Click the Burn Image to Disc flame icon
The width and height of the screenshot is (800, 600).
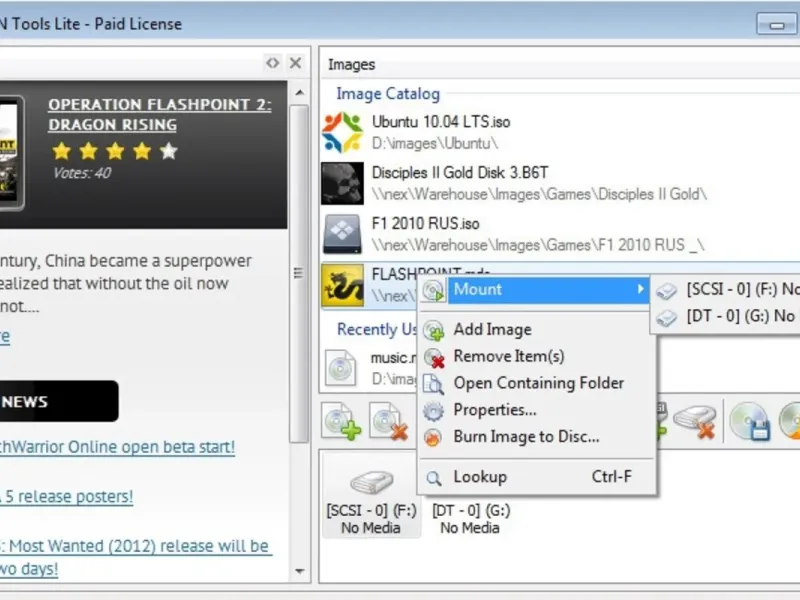[433, 438]
